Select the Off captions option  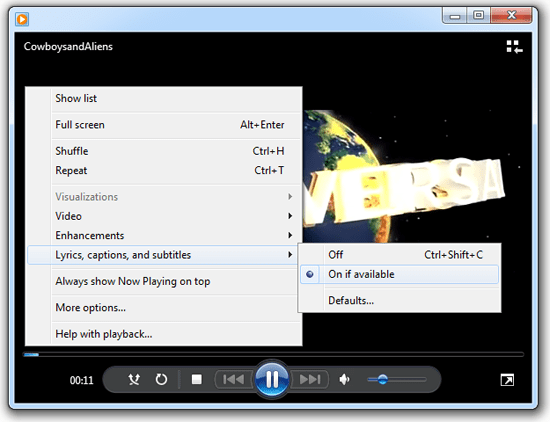pos(400,255)
